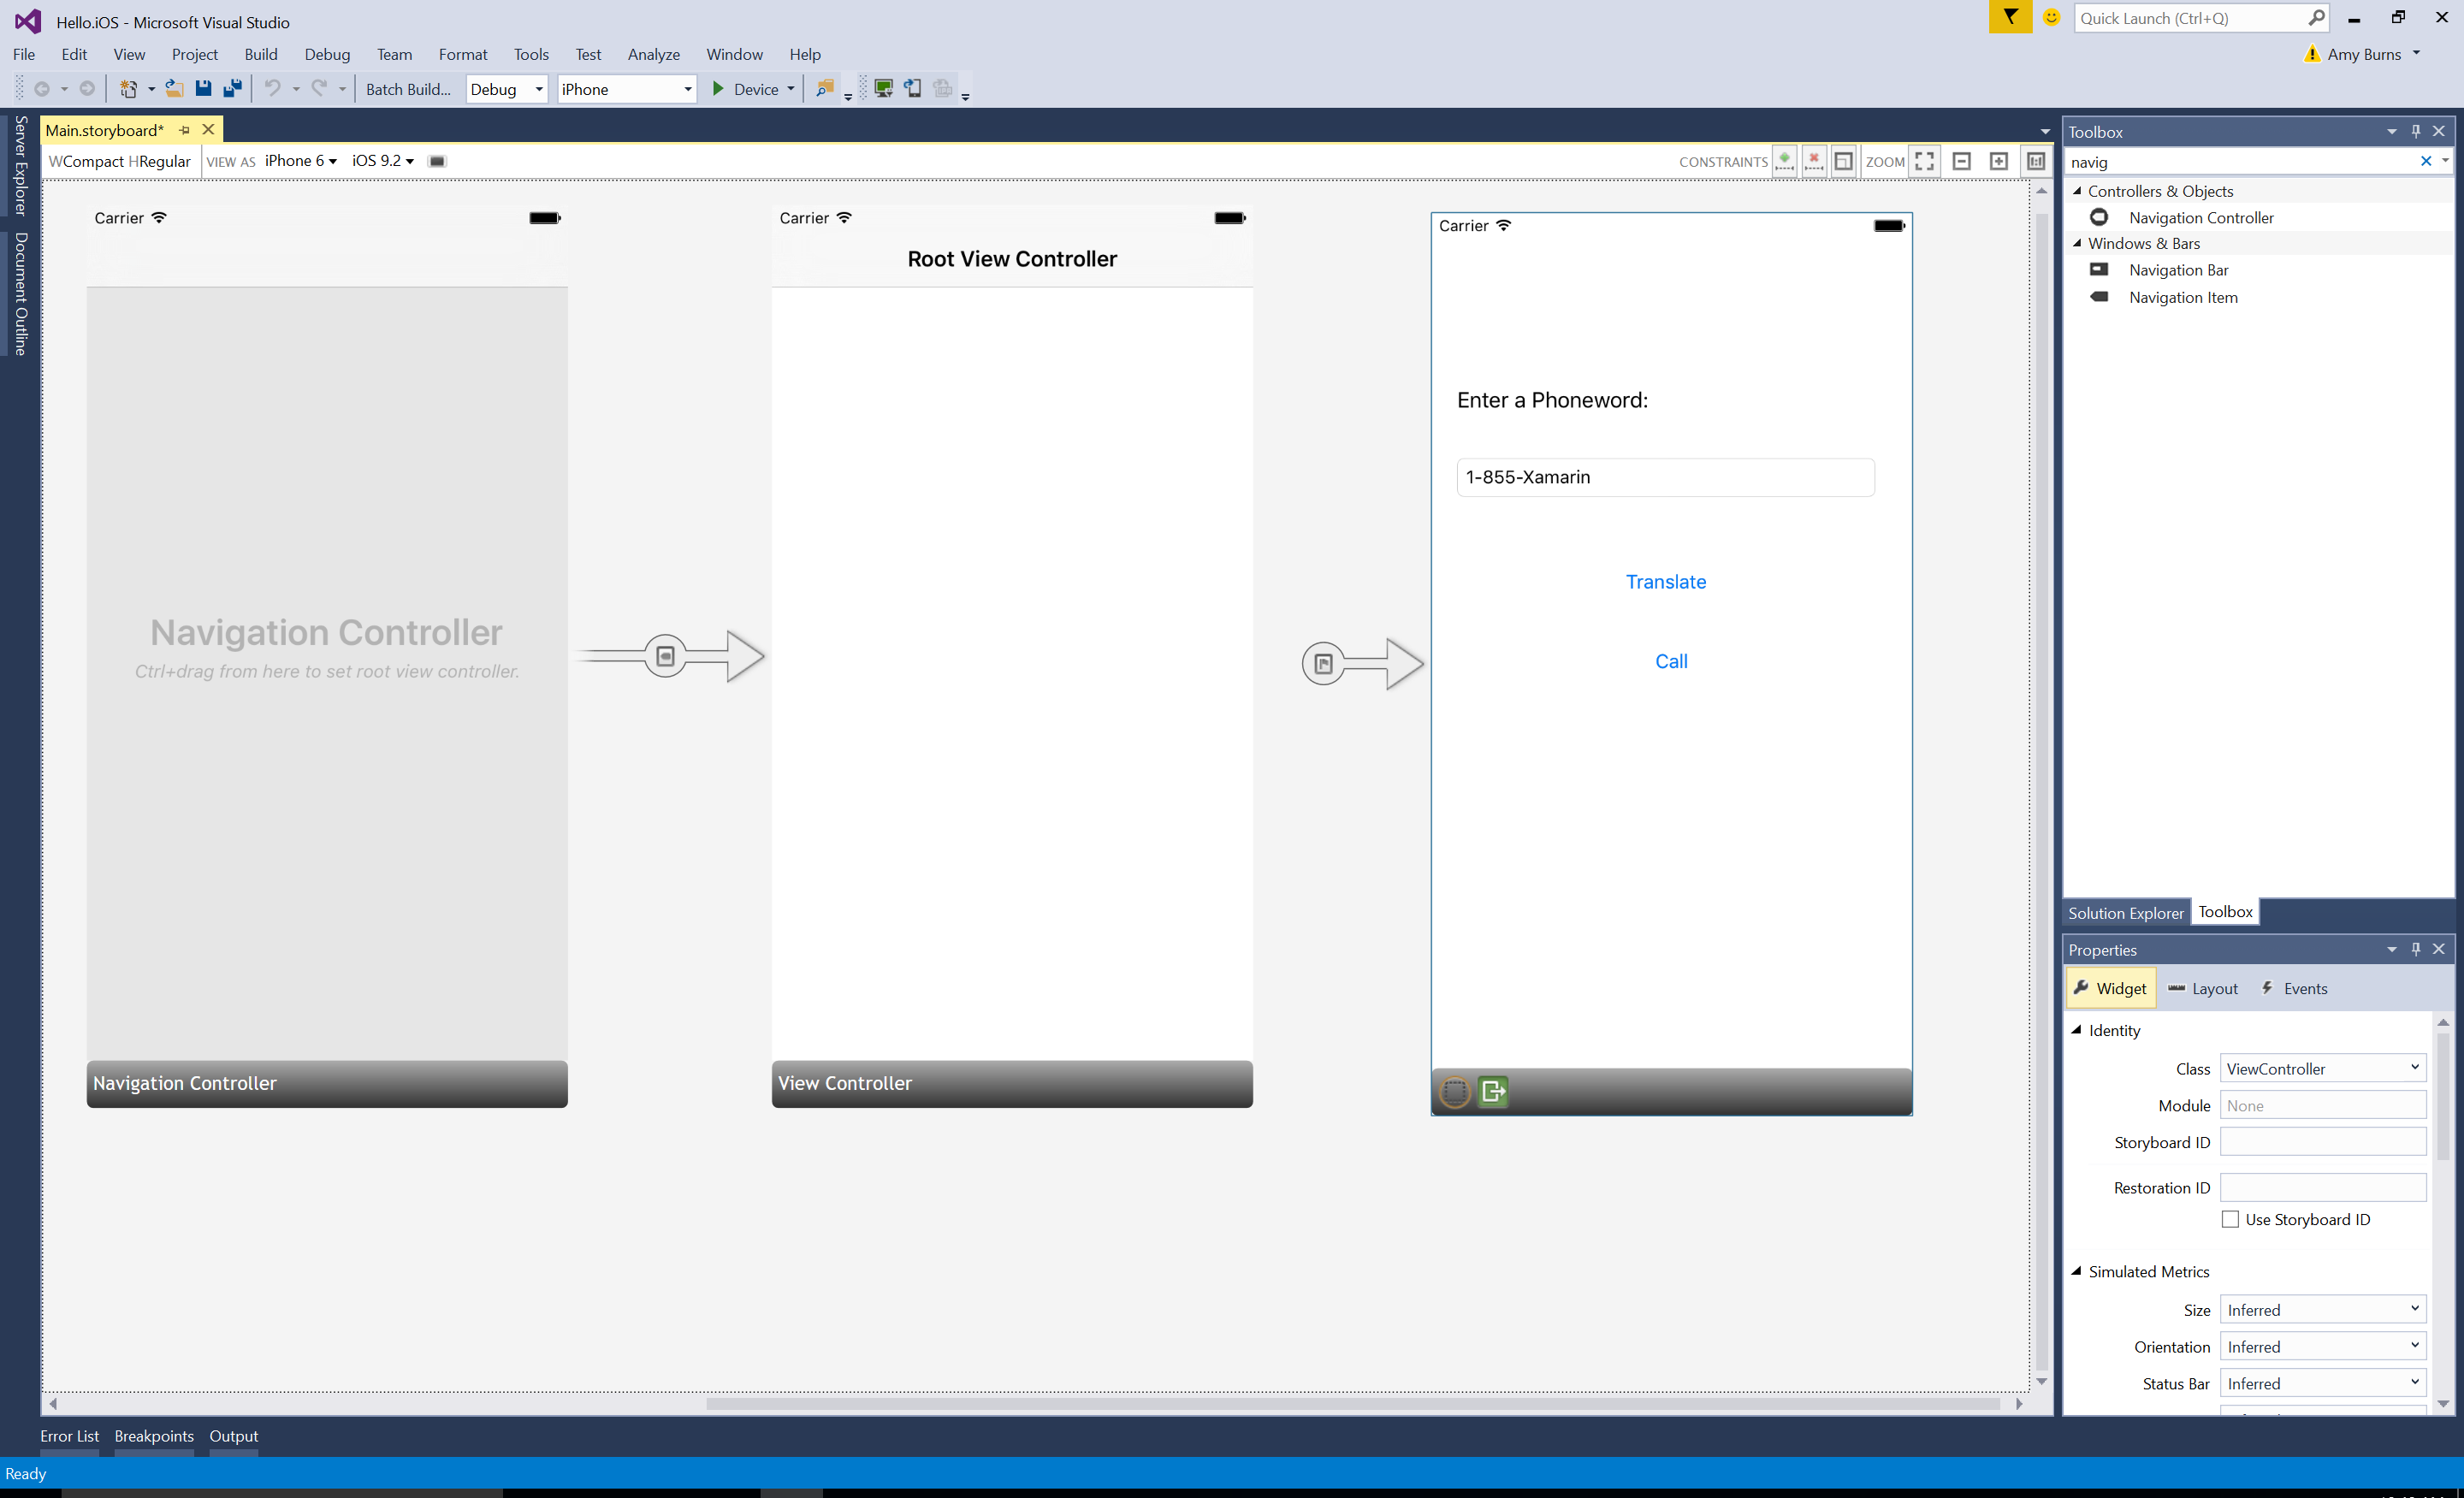
Task: Click the Navigation Controller icon in Toolbox
Action: coord(2098,216)
